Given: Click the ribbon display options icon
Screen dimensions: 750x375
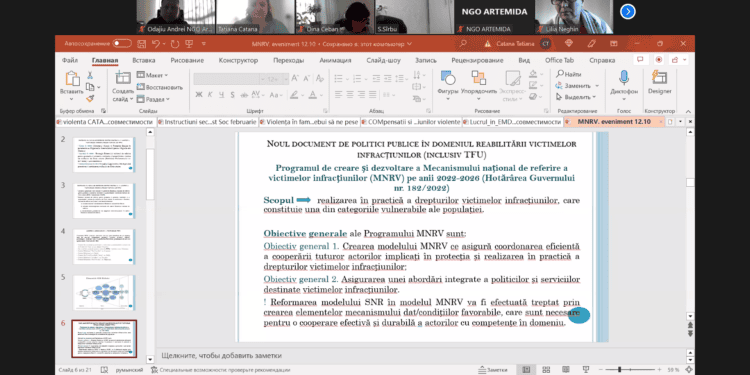Looking at the screenshot, I should pos(614,44).
